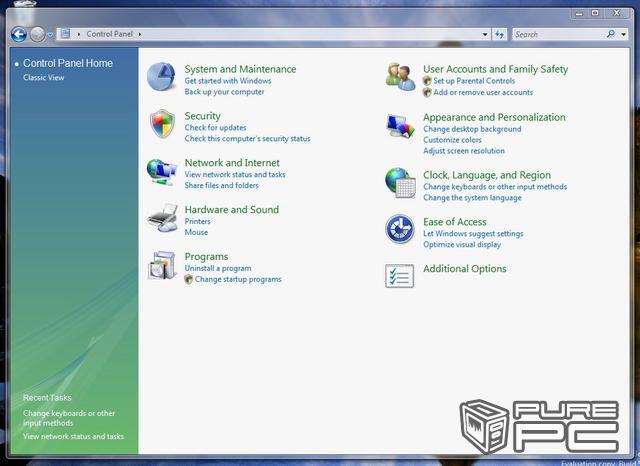This screenshot has width=640, height=466.
Task: Click Customize colors
Action: pyautogui.click(x=452, y=140)
